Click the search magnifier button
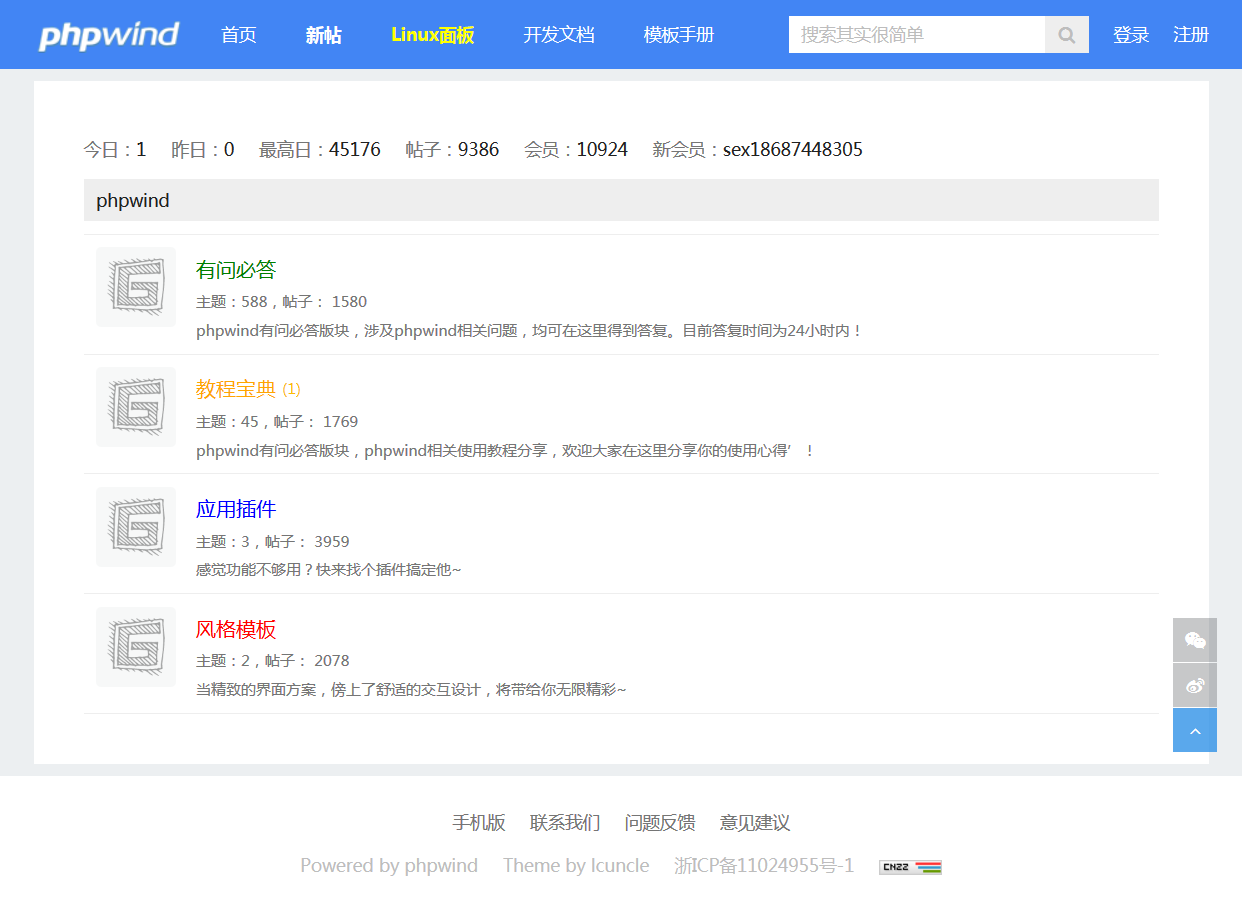Screen dimensions: 1242x911 pos(1067,35)
